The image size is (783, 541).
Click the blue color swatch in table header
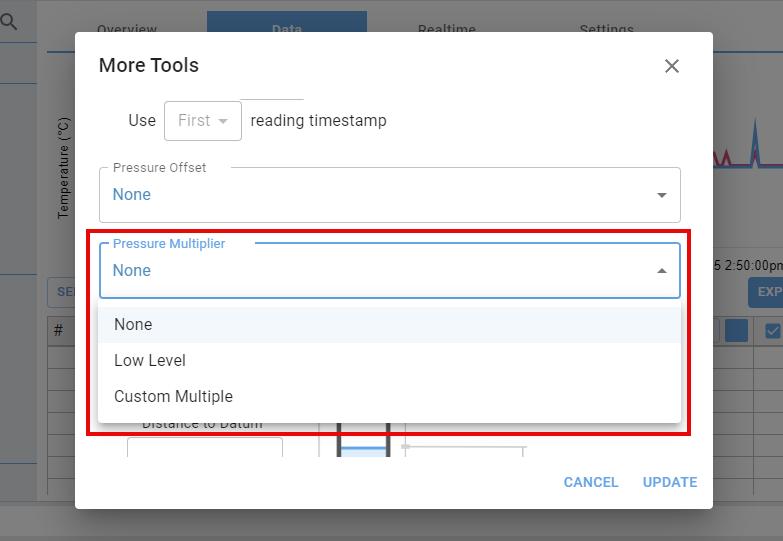737,331
